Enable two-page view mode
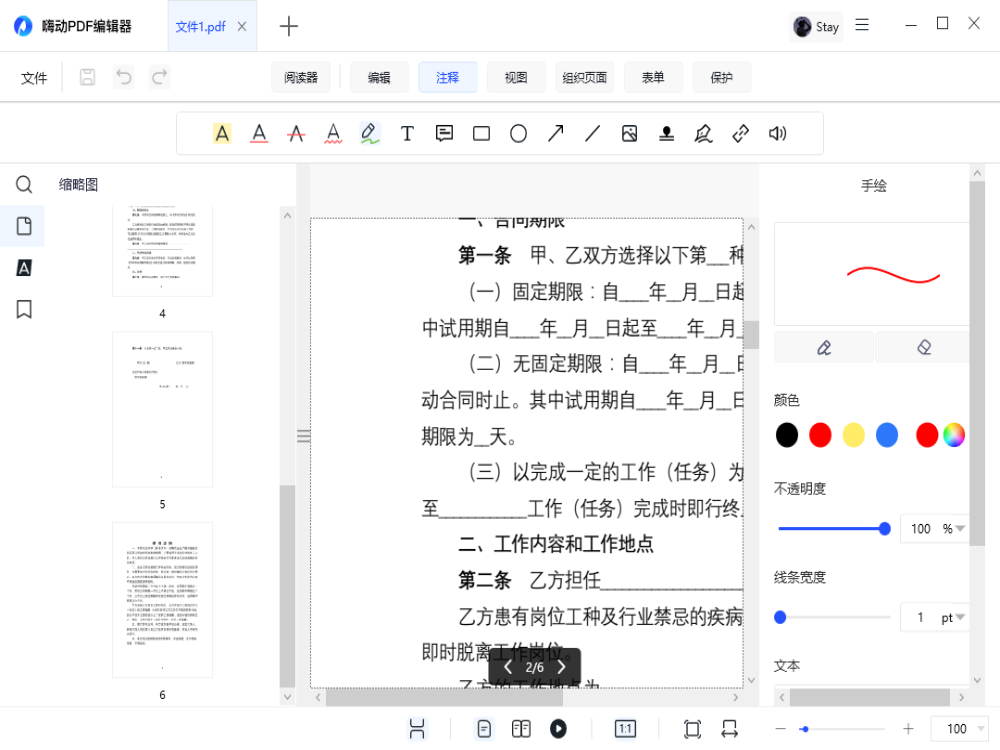The width and height of the screenshot is (1000, 750). click(x=521, y=728)
